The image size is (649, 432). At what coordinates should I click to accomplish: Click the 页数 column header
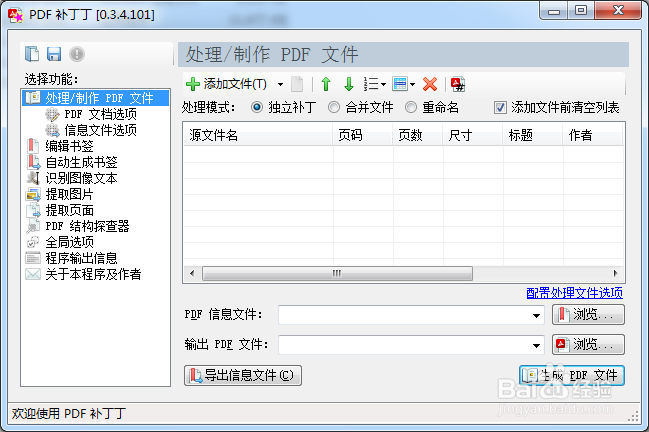(418, 135)
